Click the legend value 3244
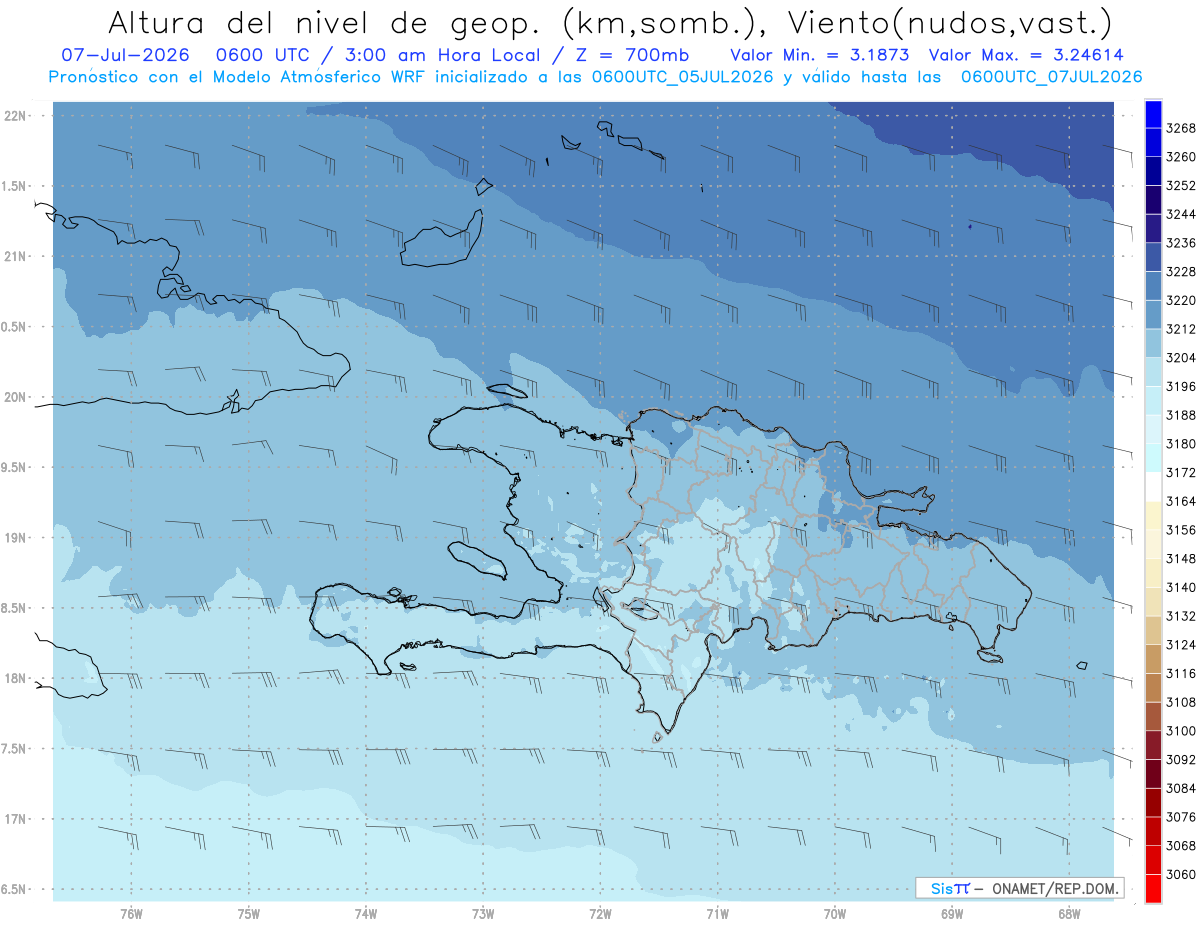 coord(1180,214)
